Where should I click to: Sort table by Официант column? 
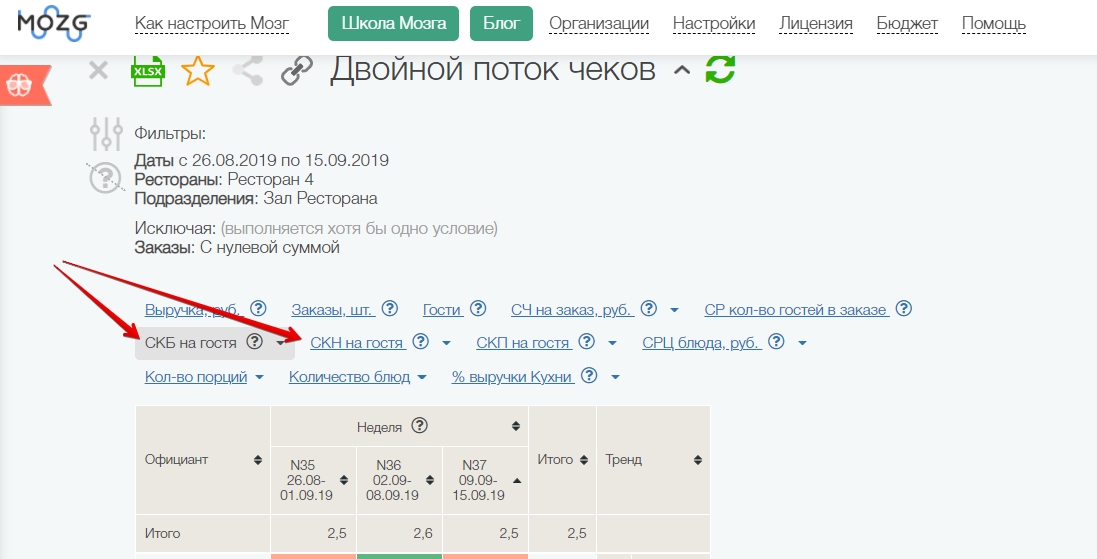click(x=257, y=460)
